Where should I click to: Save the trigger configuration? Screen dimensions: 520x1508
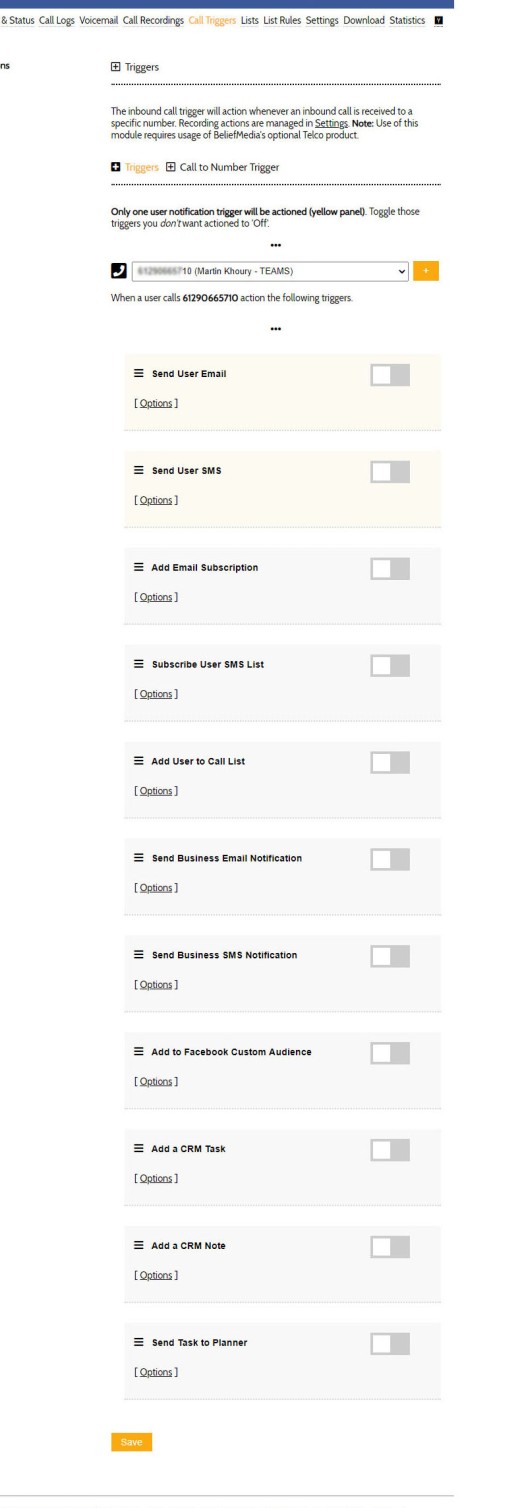tap(131, 1441)
